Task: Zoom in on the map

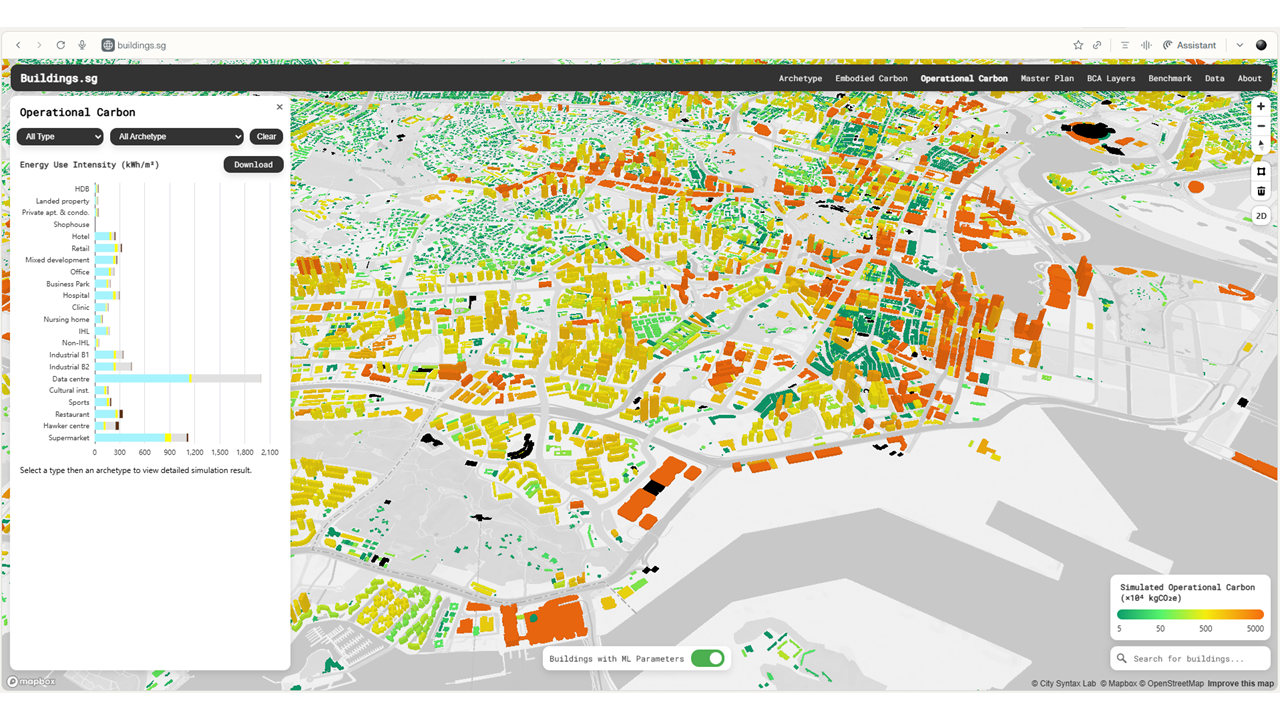Action: [x=1261, y=106]
